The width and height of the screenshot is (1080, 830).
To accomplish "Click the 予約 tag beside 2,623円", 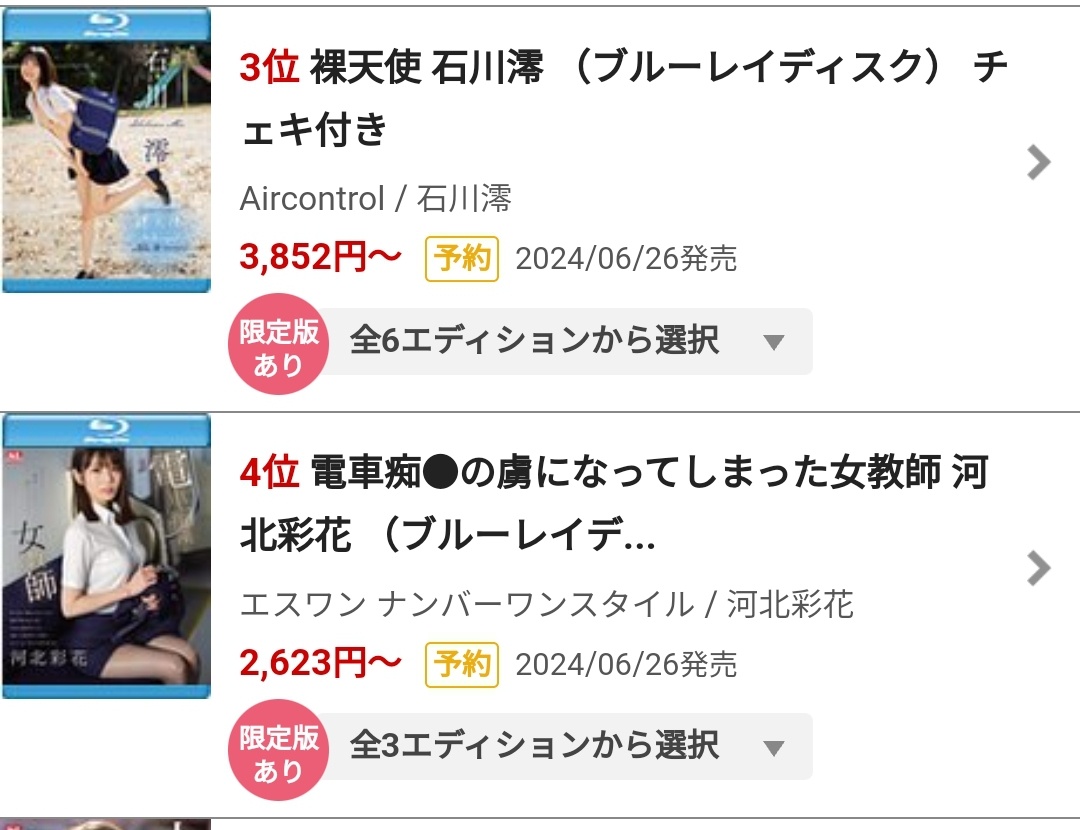I will (x=461, y=665).
